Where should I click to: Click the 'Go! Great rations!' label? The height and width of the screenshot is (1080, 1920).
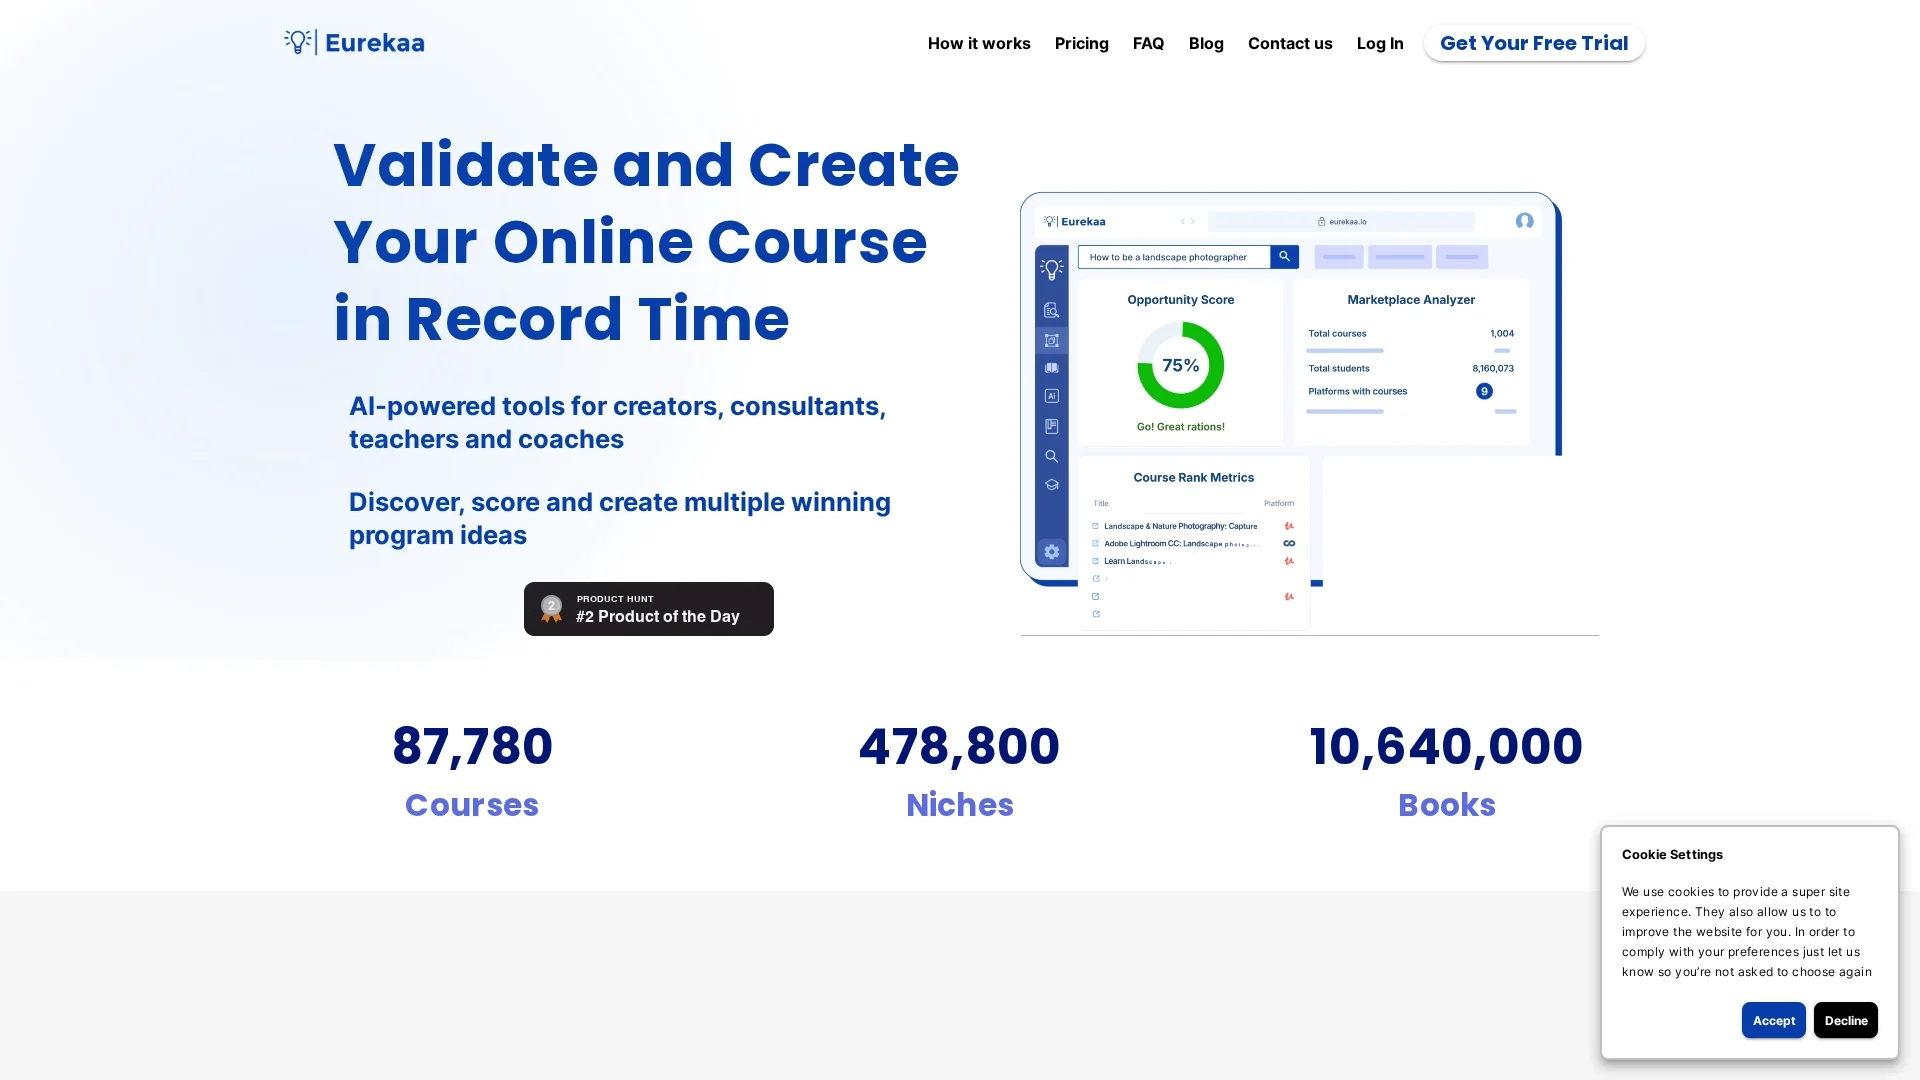(x=1180, y=427)
